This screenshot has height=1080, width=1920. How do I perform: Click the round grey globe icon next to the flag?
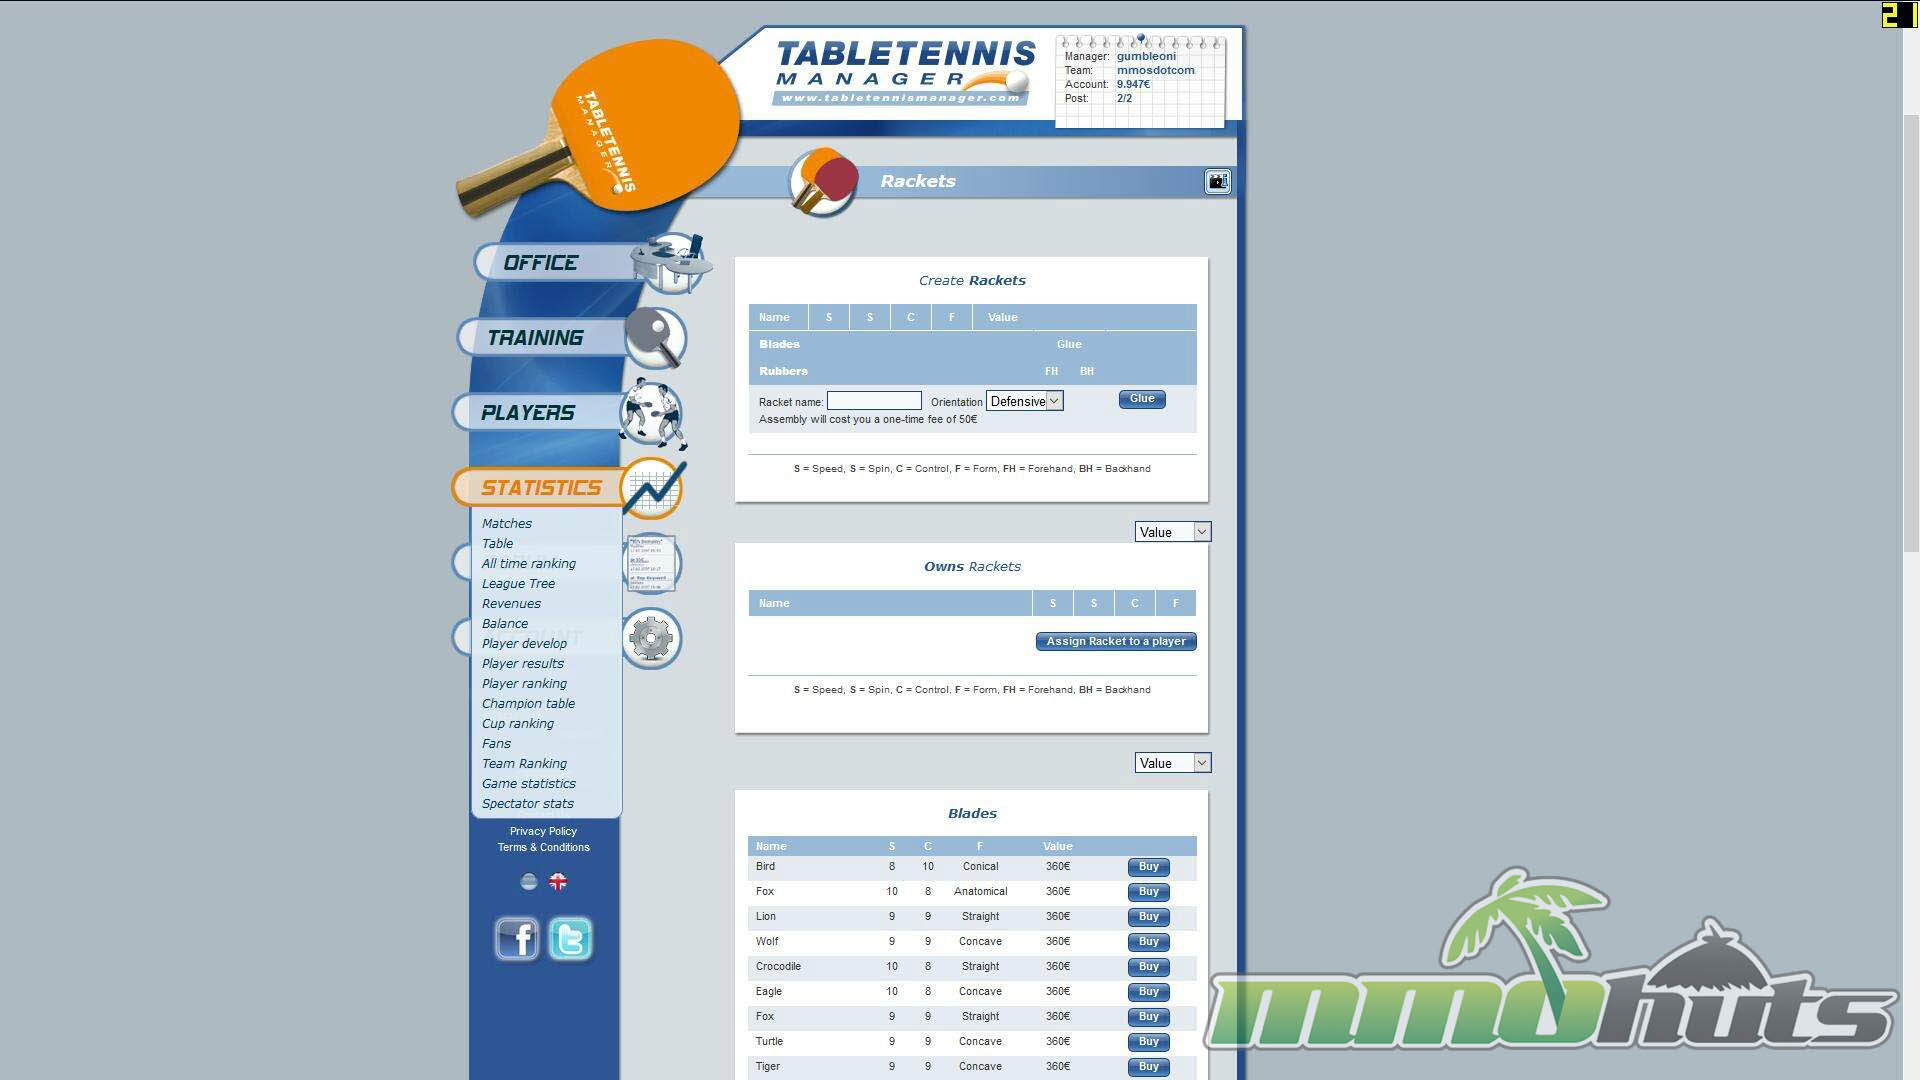point(529,882)
